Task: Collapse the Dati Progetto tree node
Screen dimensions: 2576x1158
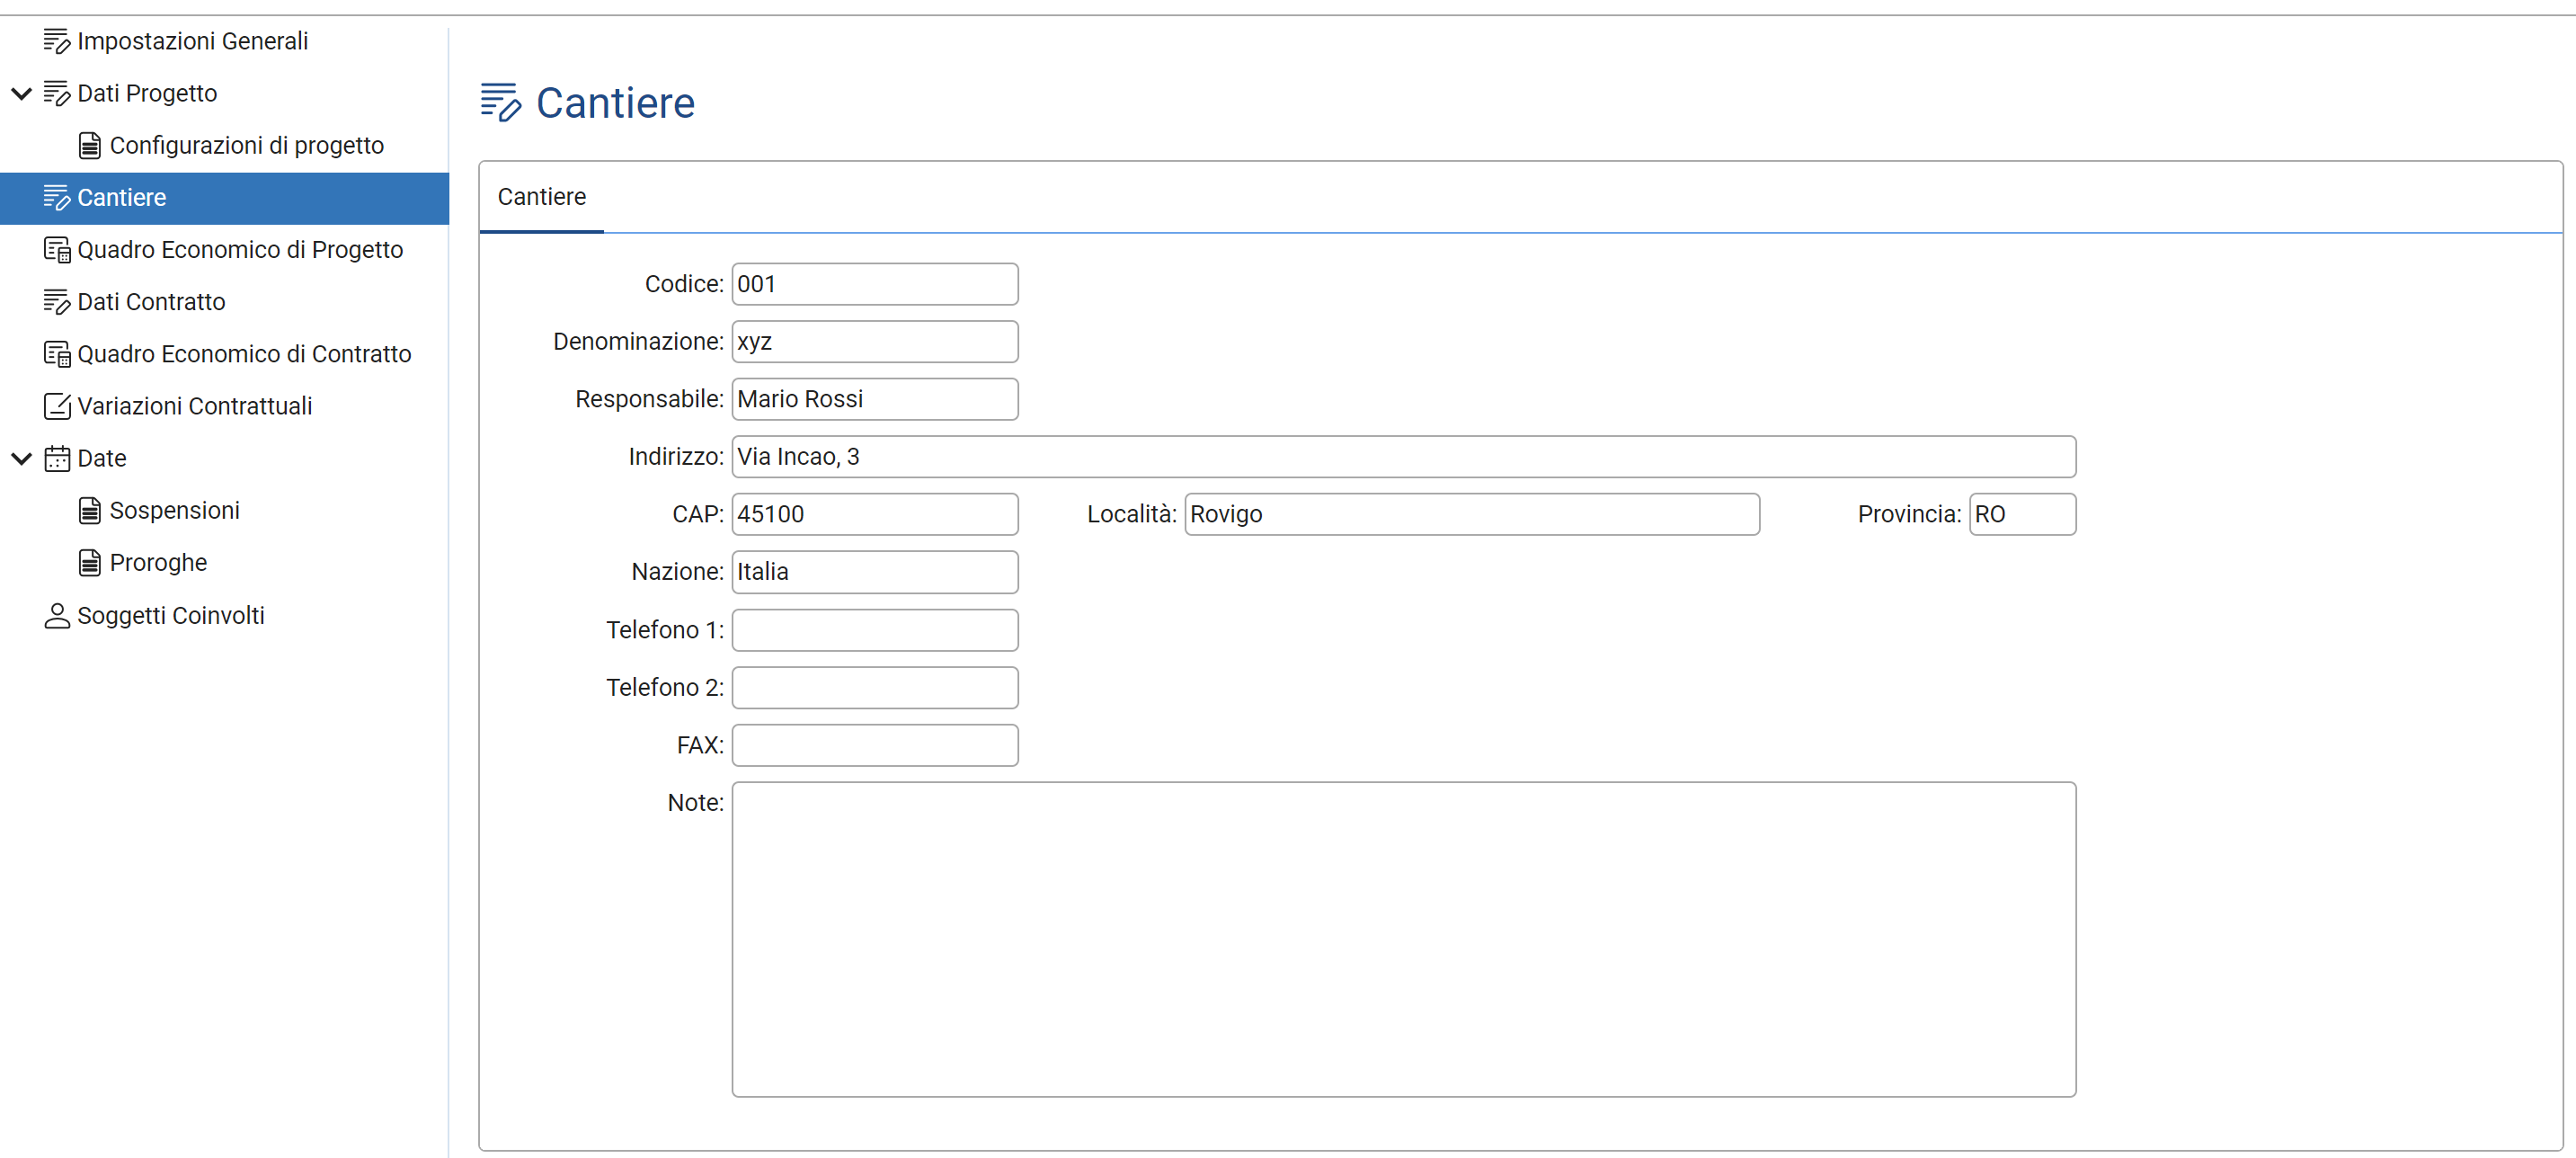Action: pos(21,94)
